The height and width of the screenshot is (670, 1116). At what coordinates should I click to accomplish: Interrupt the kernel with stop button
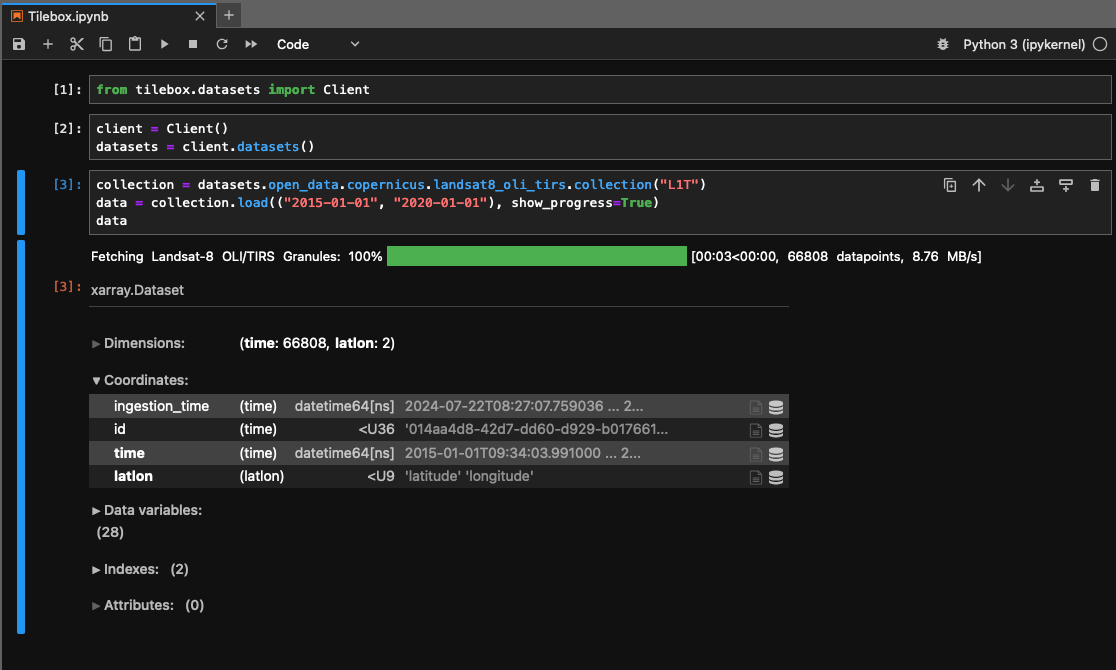click(x=193, y=44)
